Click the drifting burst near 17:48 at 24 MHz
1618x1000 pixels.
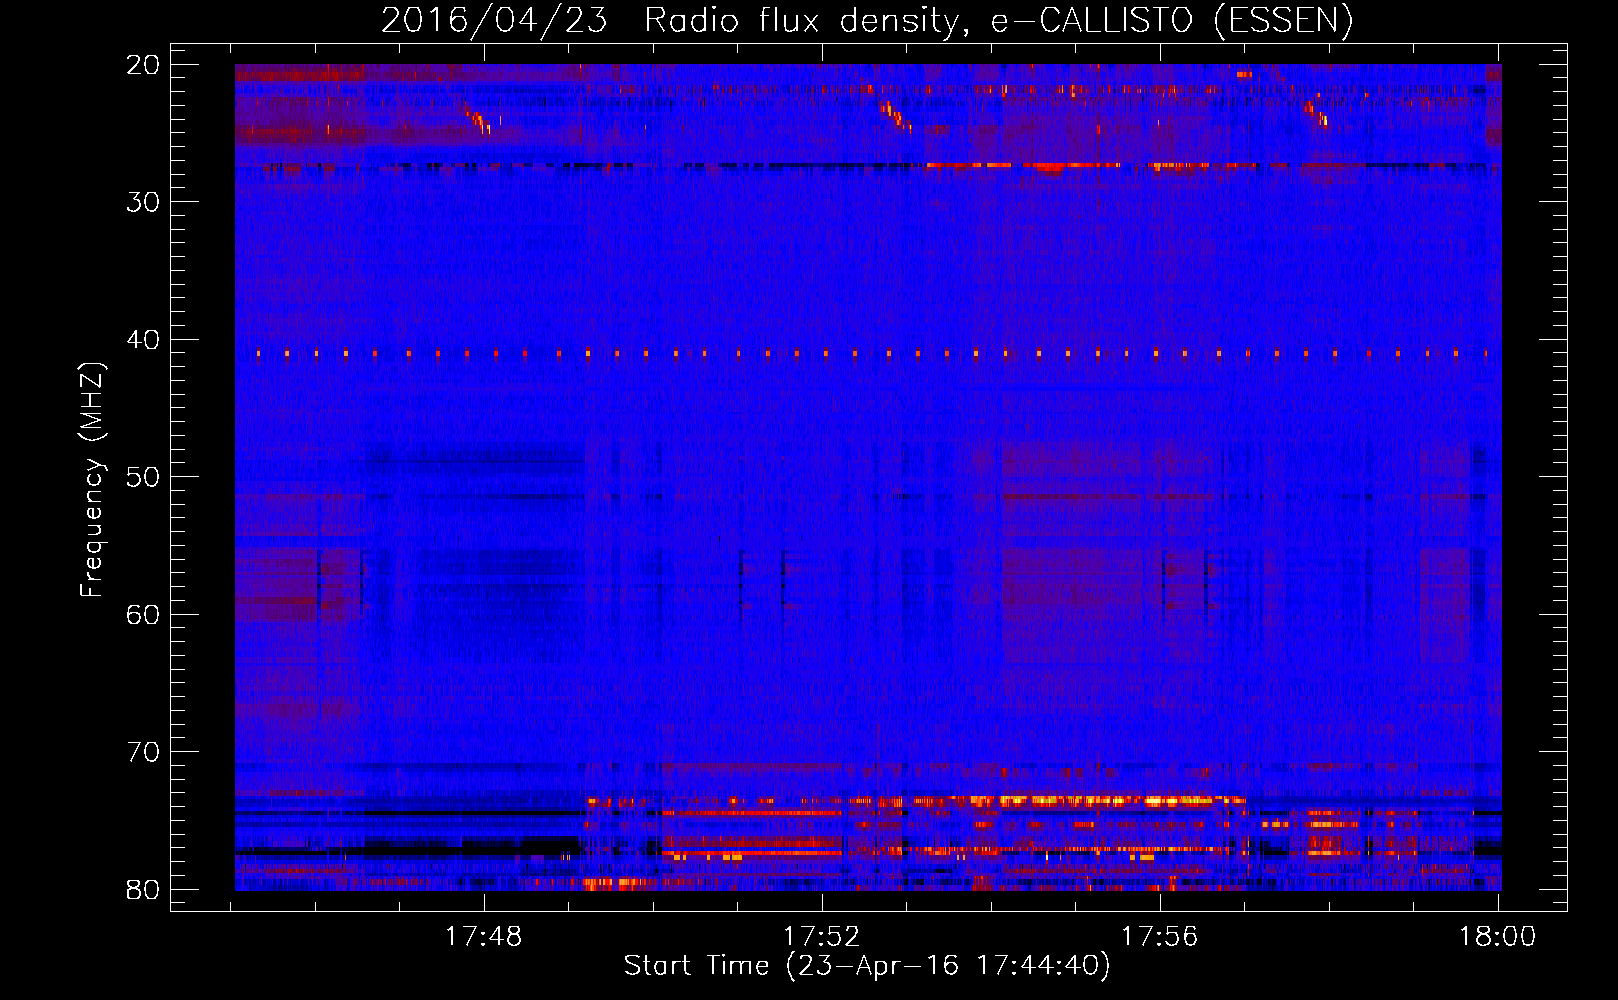point(477,120)
